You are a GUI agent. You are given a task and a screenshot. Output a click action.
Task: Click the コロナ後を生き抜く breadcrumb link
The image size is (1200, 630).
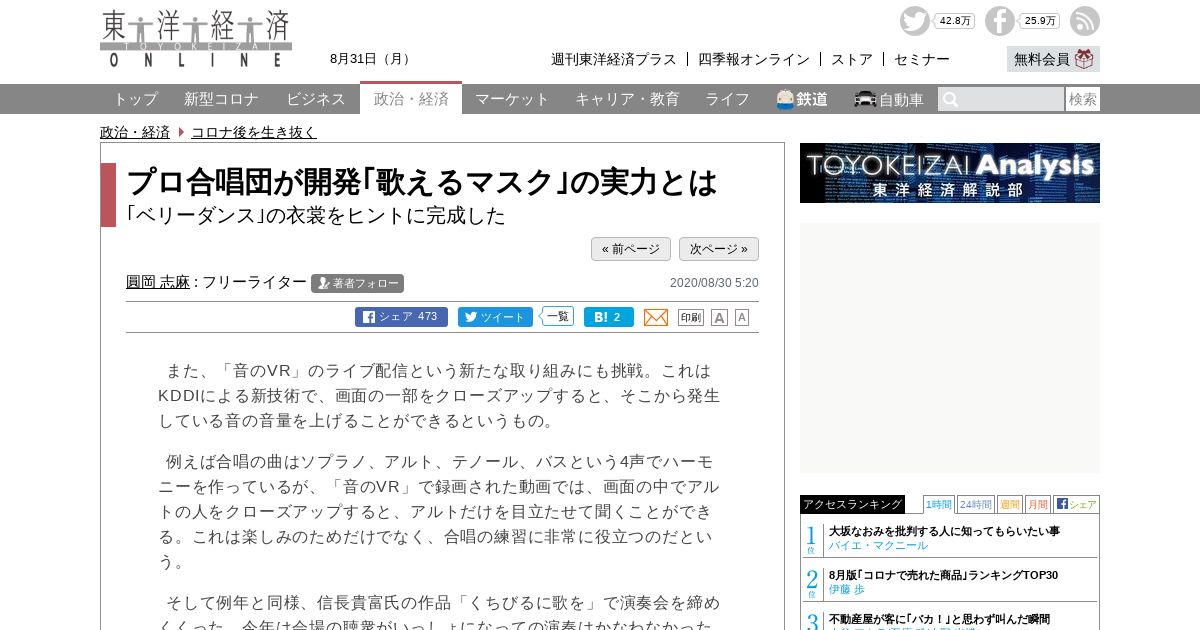[254, 132]
